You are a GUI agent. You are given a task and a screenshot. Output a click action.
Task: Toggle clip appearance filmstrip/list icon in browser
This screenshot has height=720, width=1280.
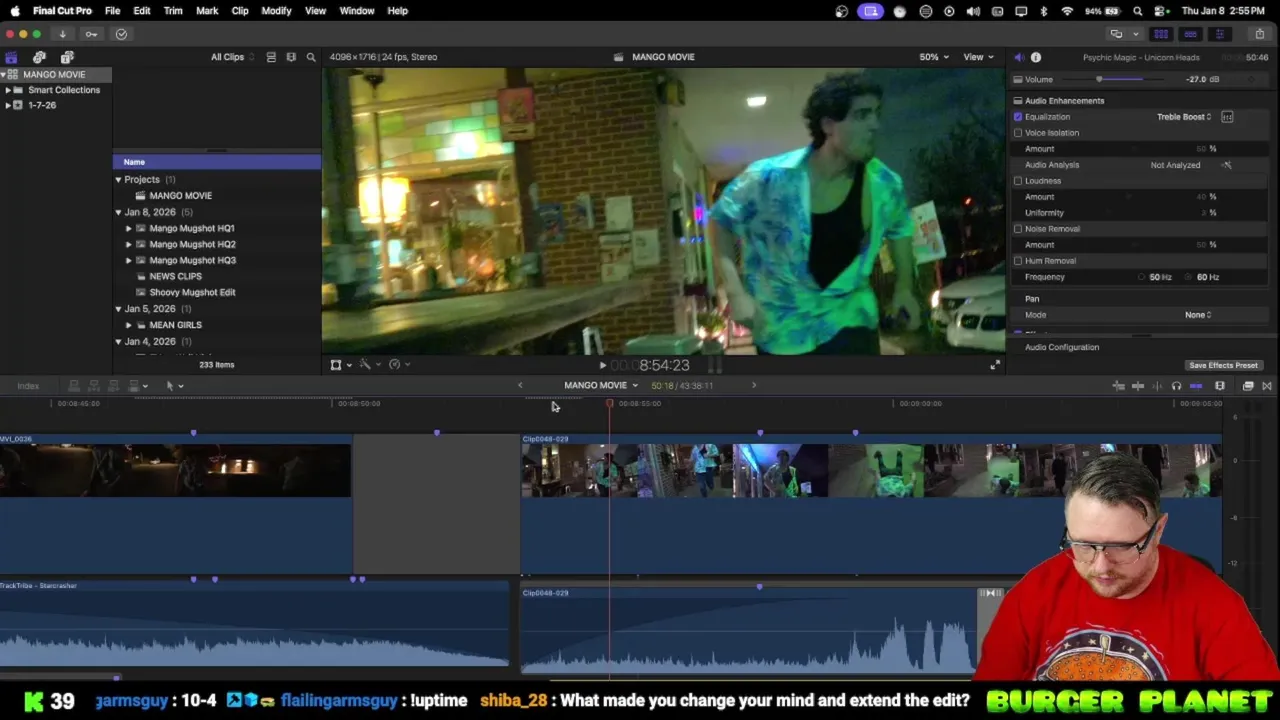coord(271,57)
